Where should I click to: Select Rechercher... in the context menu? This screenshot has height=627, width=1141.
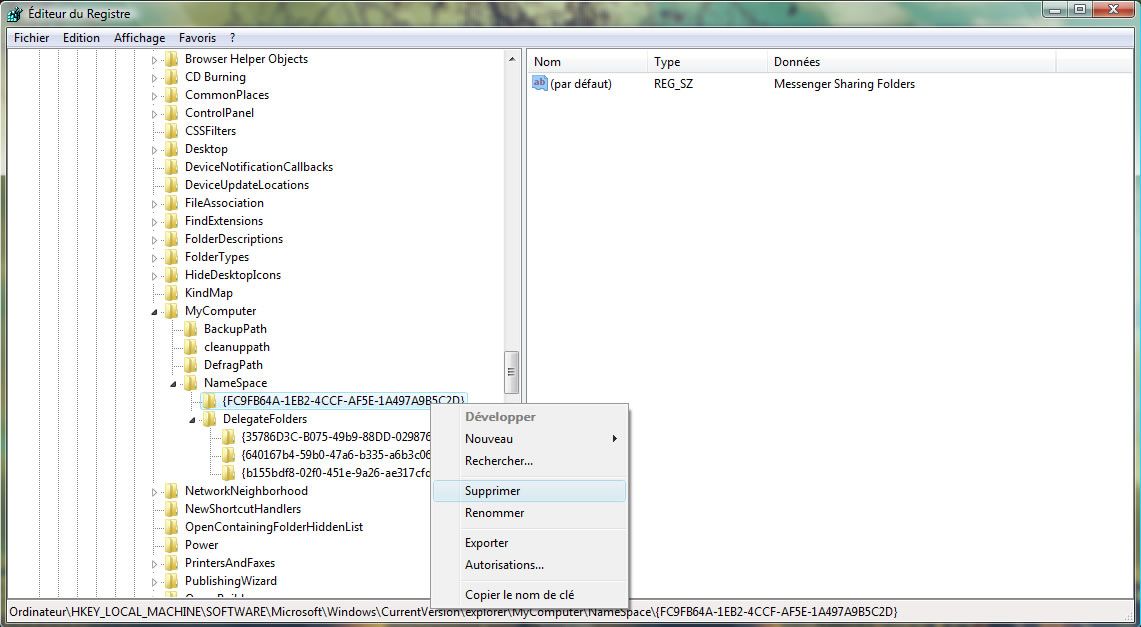tap(529, 460)
